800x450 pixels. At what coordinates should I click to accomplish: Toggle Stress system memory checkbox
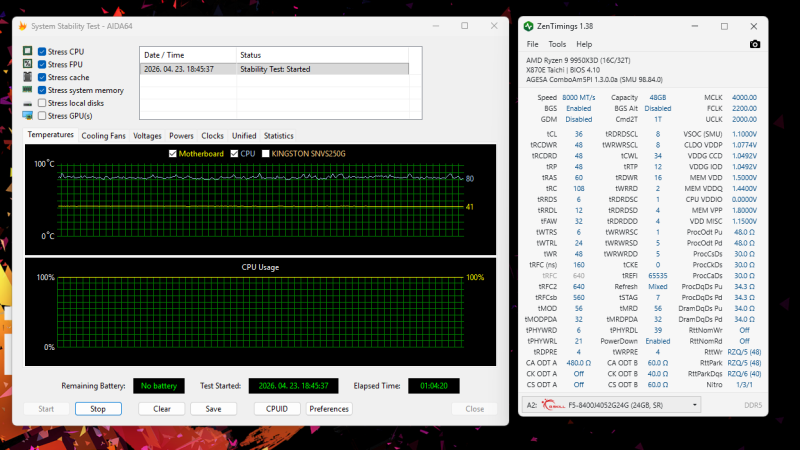click(42, 90)
